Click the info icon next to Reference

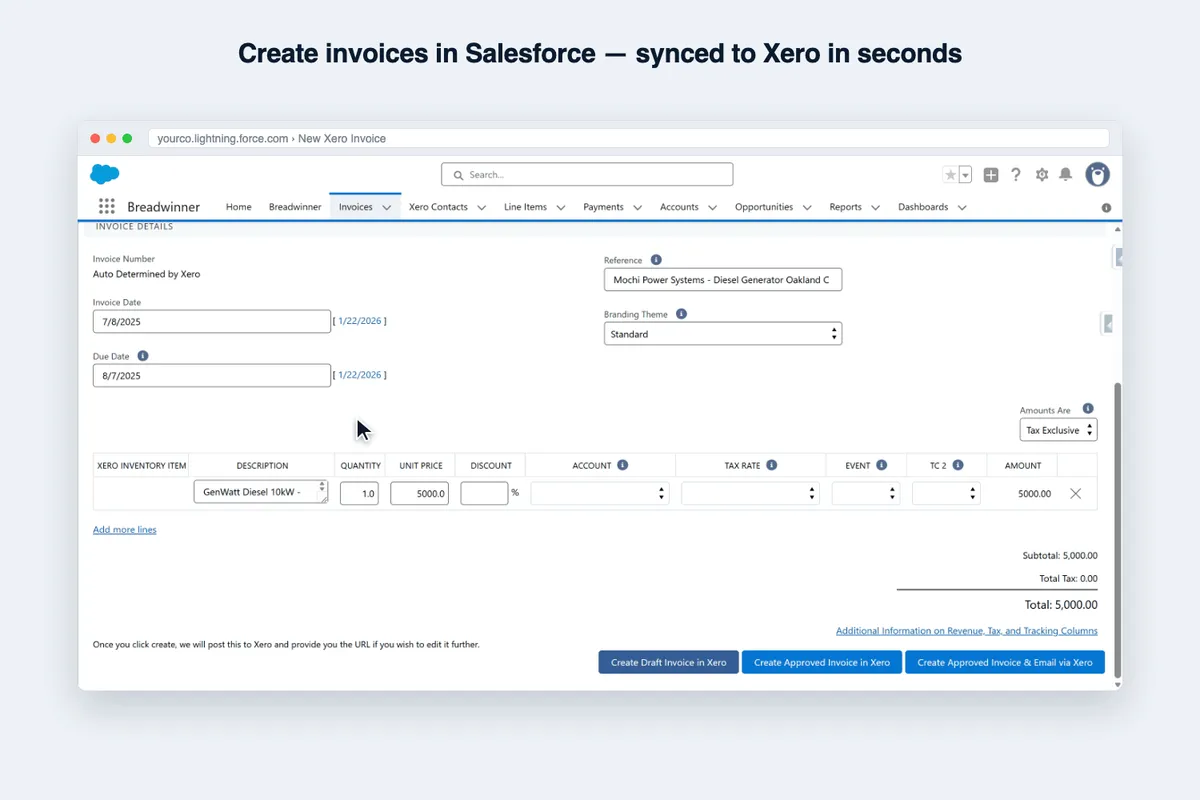pos(656,260)
